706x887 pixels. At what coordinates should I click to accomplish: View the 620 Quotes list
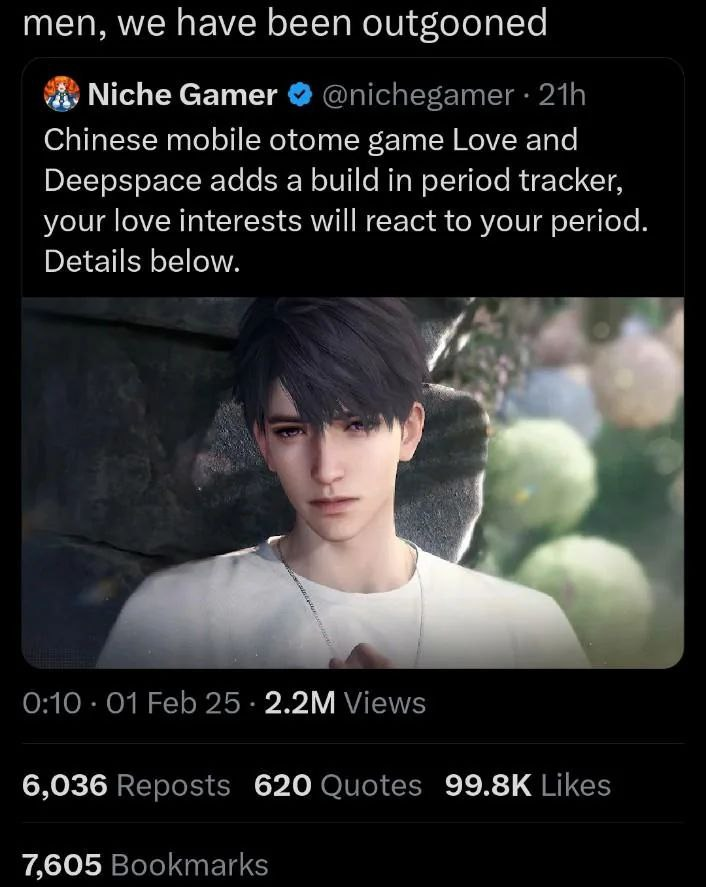(338, 785)
